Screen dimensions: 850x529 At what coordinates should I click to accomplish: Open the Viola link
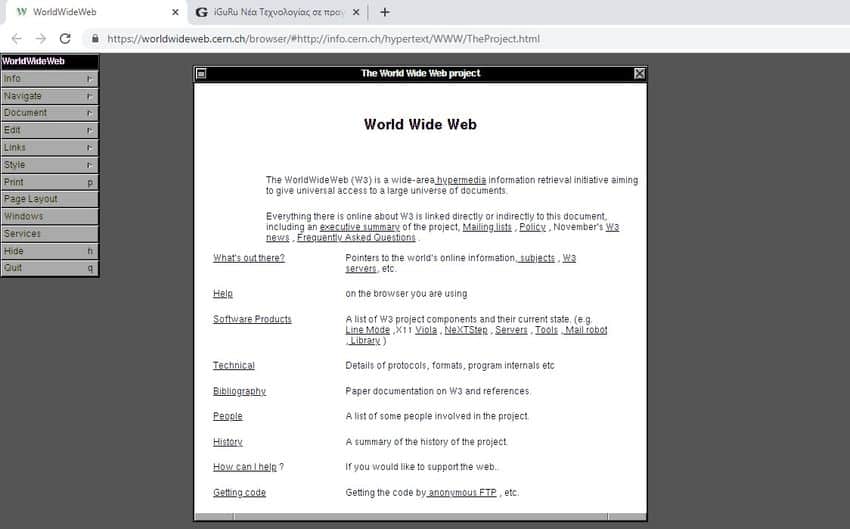(x=426, y=330)
